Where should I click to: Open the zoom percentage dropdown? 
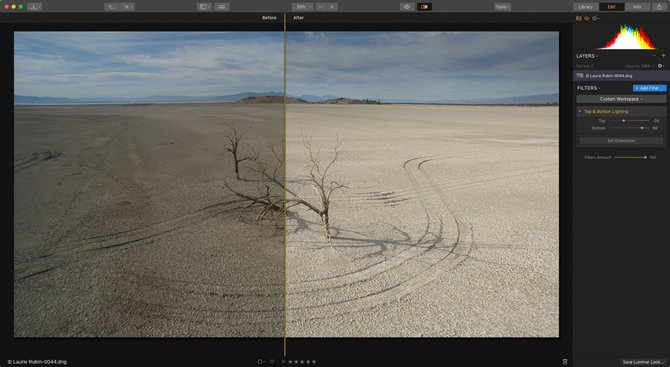tap(303, 7)
